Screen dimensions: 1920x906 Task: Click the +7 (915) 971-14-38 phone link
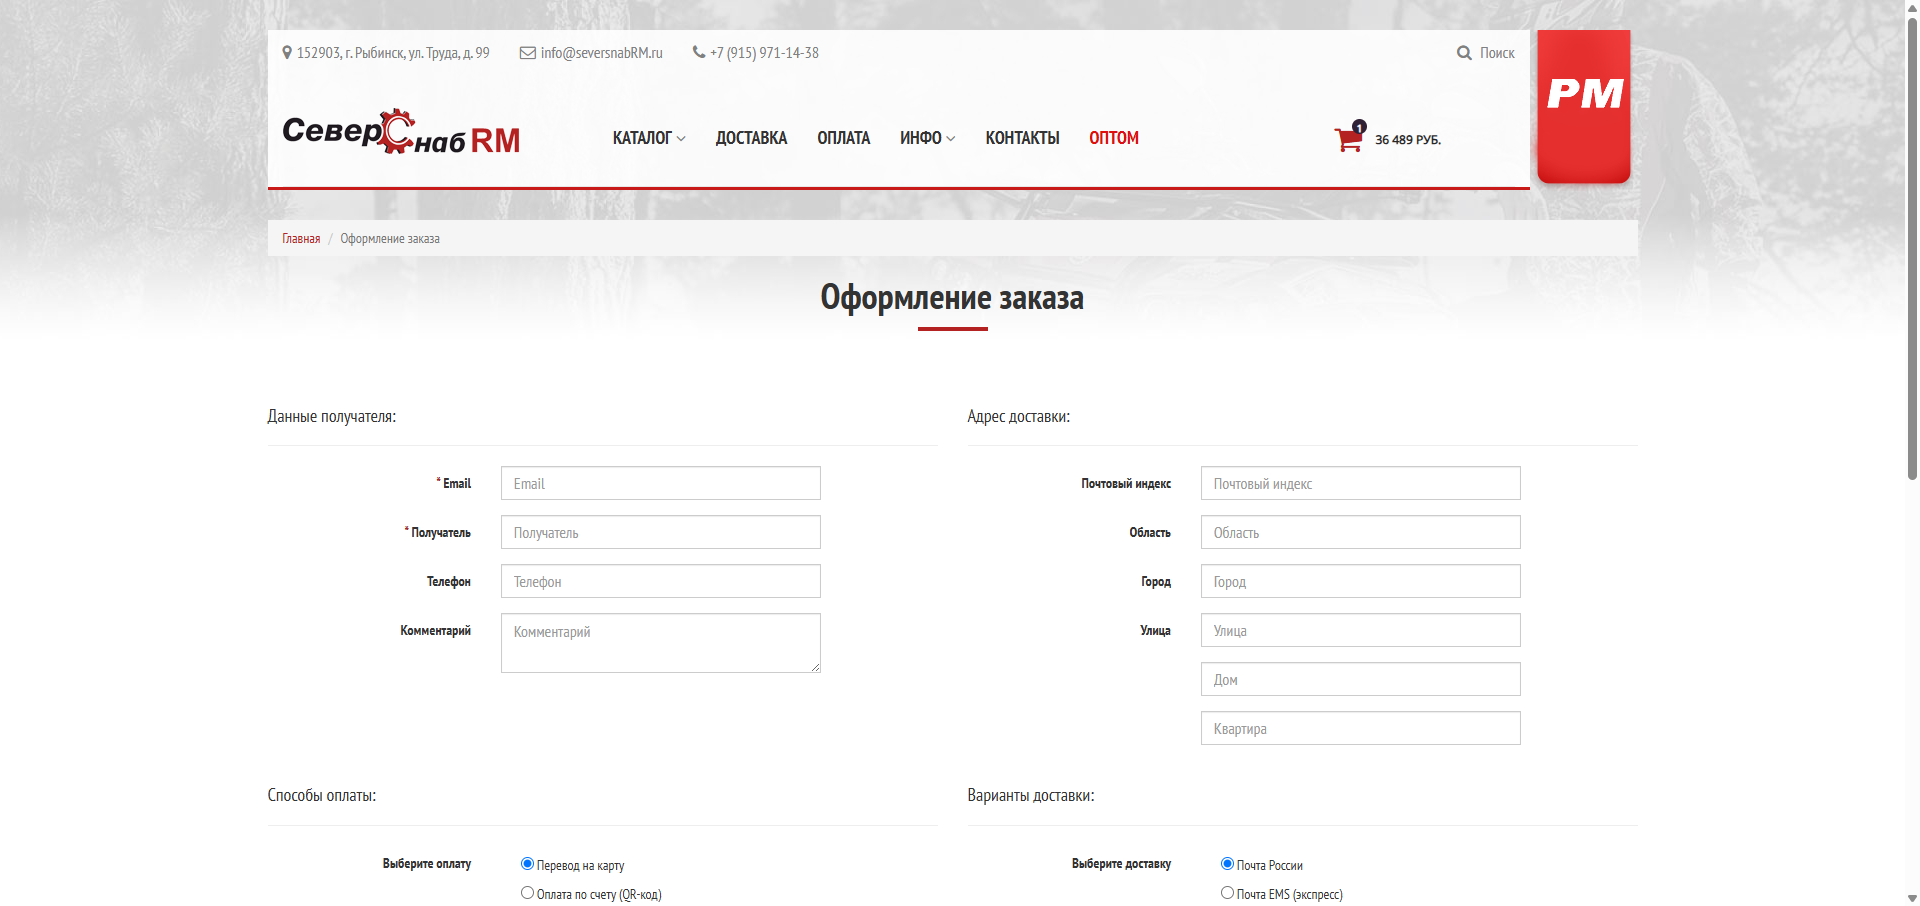764,53
